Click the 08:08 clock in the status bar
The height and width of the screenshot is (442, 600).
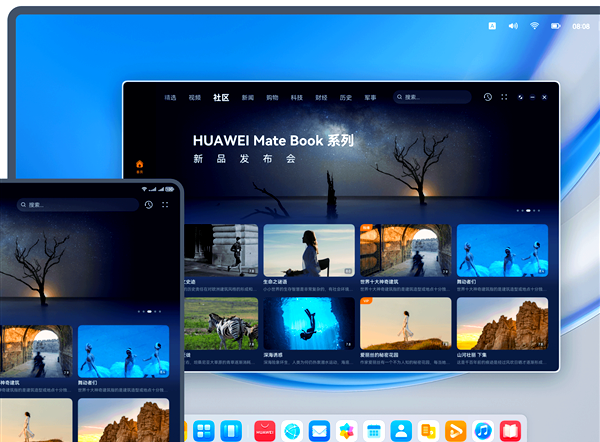581,26
